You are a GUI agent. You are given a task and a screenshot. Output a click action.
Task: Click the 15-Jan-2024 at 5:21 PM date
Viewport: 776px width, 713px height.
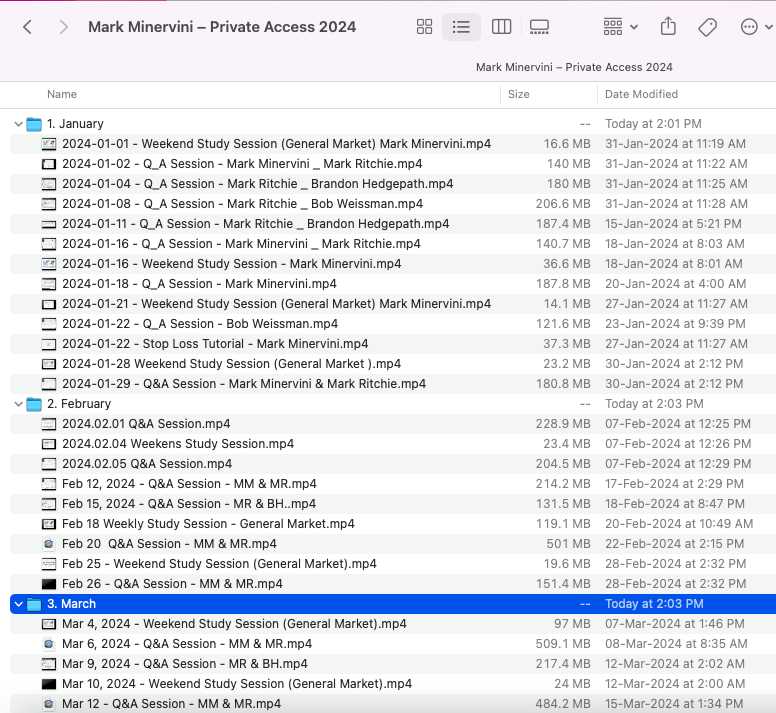pos(673,224)
